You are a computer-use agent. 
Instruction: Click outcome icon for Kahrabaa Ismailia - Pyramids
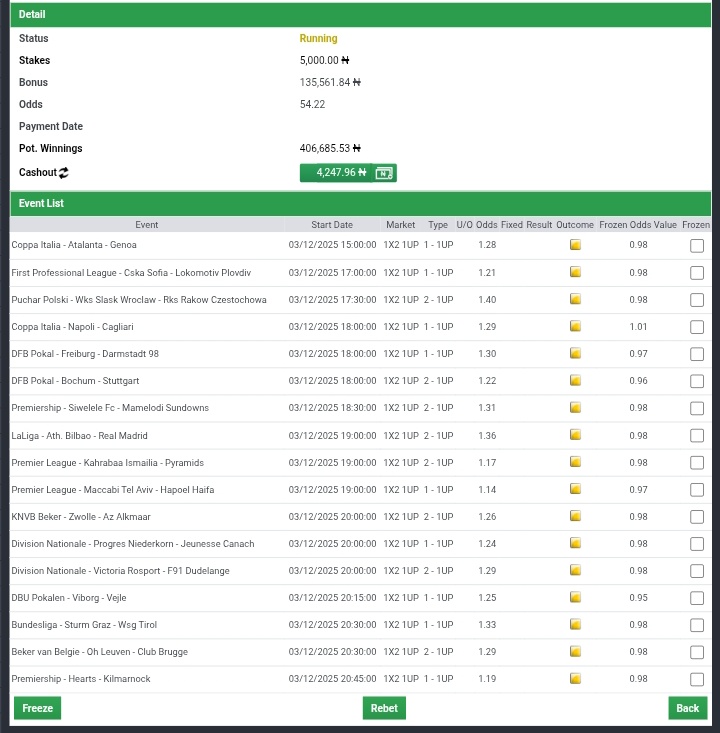[576, 462]
